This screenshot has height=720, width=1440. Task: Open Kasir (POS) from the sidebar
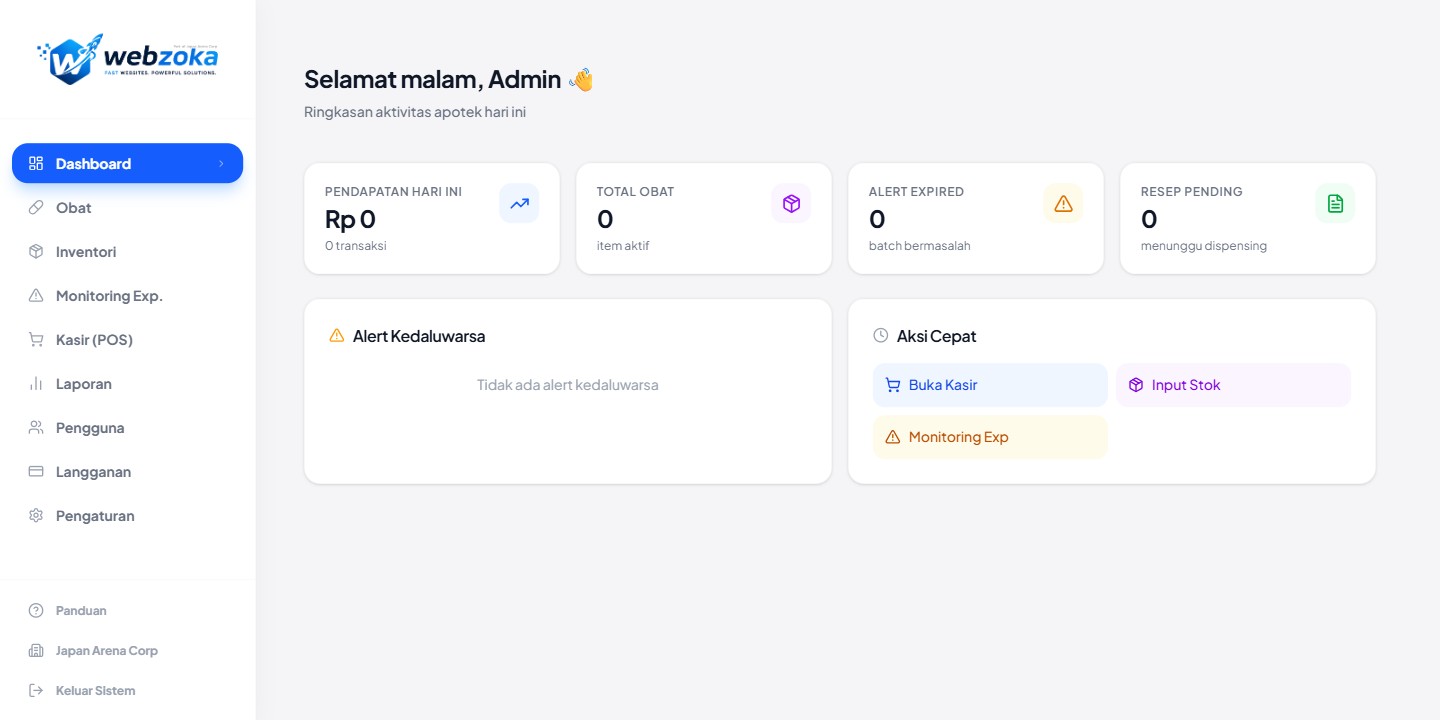pos(127,339)
